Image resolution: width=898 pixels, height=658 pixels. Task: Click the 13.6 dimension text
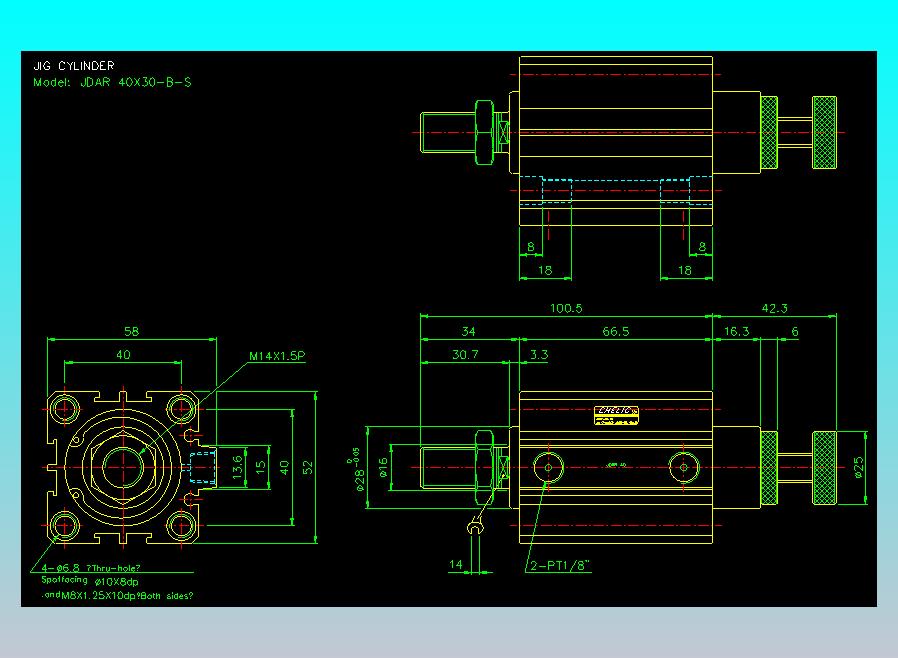(x=238, y=467)
